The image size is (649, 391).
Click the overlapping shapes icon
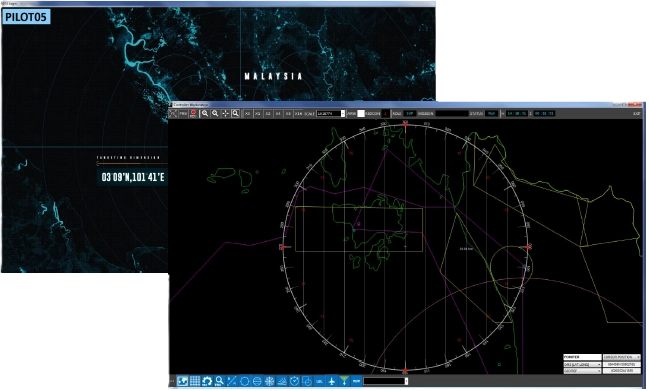pyautogui.click(x=307, y=381)
